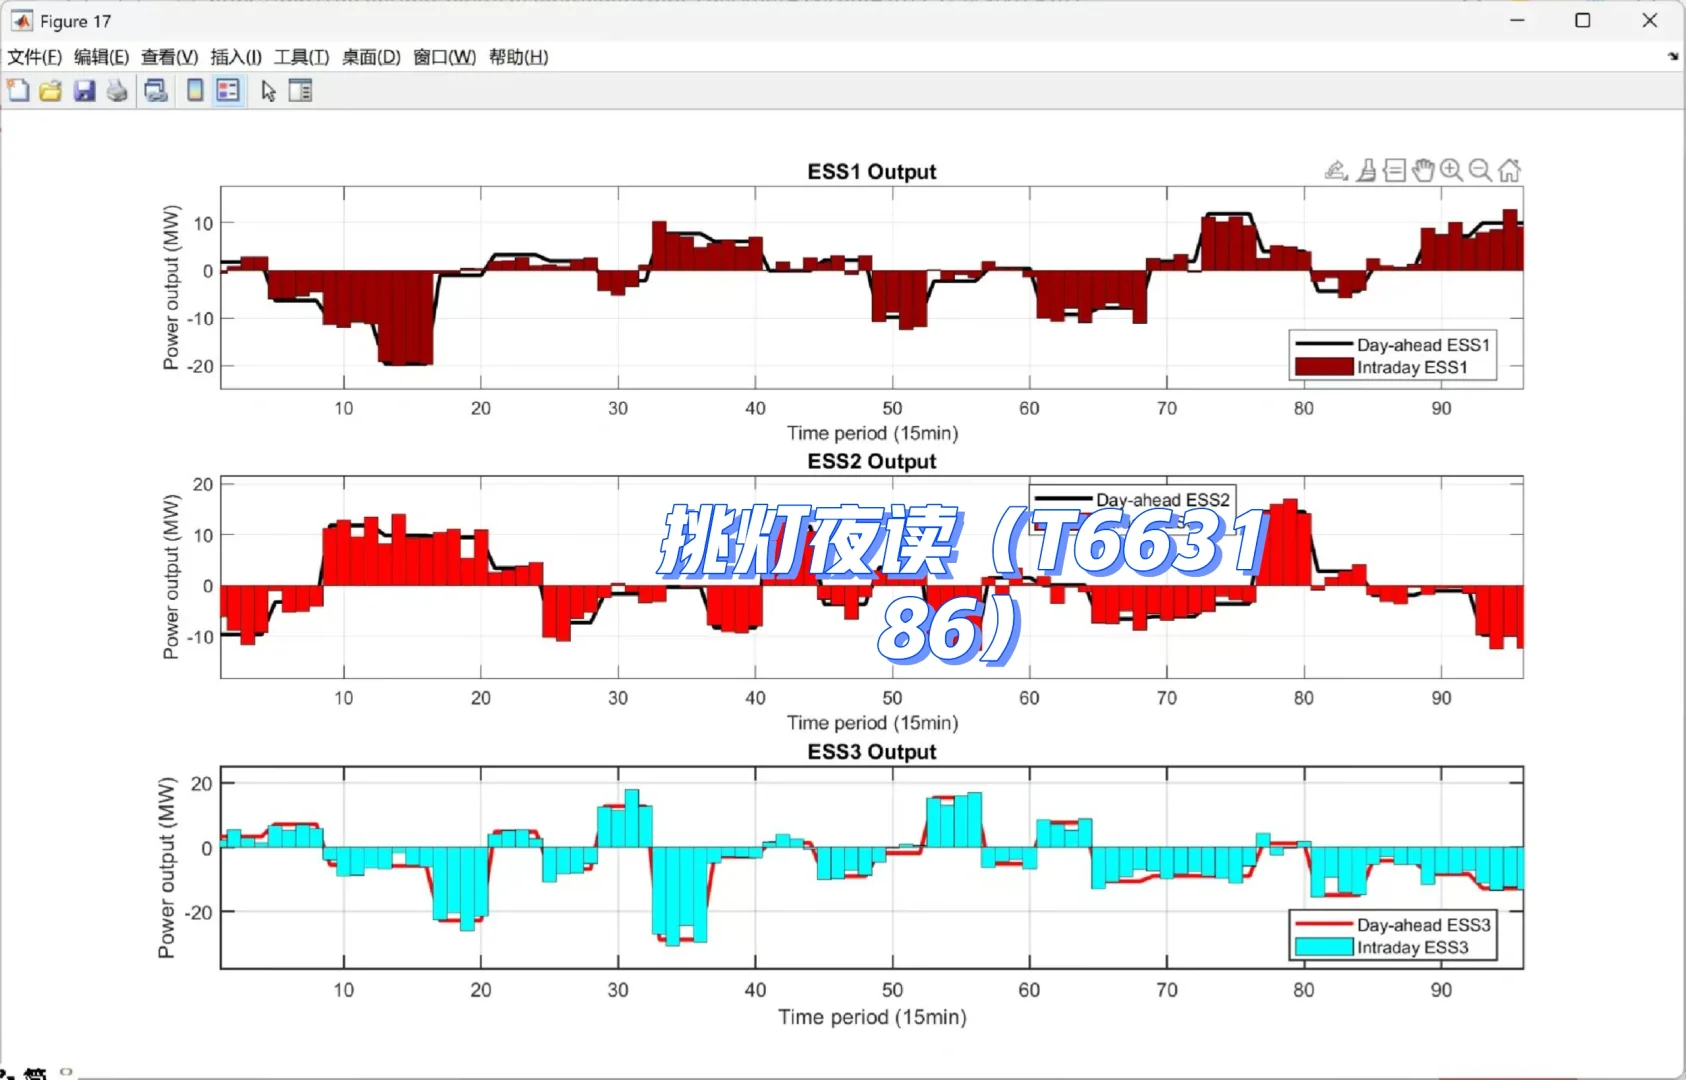The height and width of the screenshot is (1080, 1686).
Task: Choose the zoom out magnifier on ESS1 axes
Action: pyautogui.click(x=1481, y=170)
